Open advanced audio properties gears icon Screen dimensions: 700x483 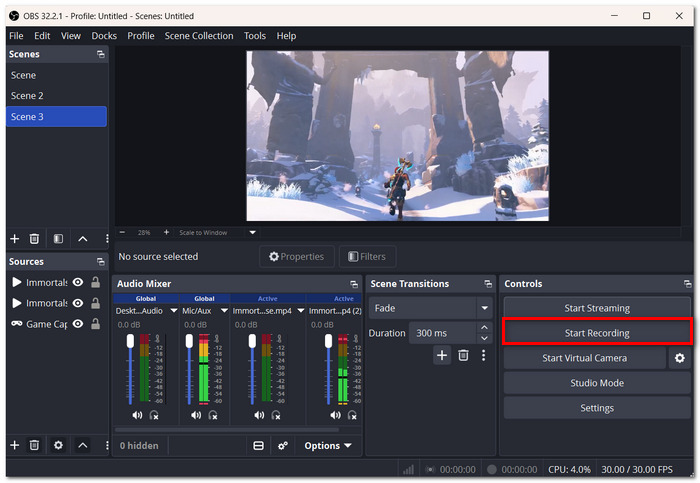[283, 446]
